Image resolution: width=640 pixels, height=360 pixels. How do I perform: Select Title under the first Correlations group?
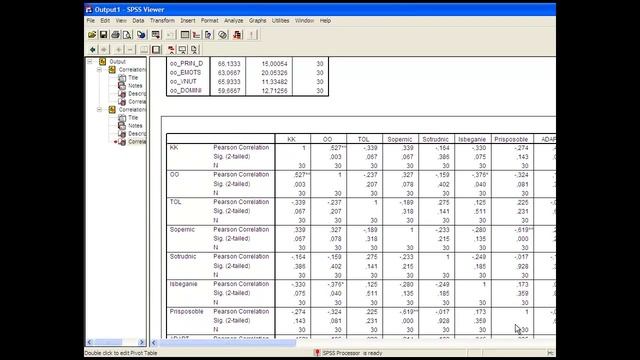click(x=133, y=78)
